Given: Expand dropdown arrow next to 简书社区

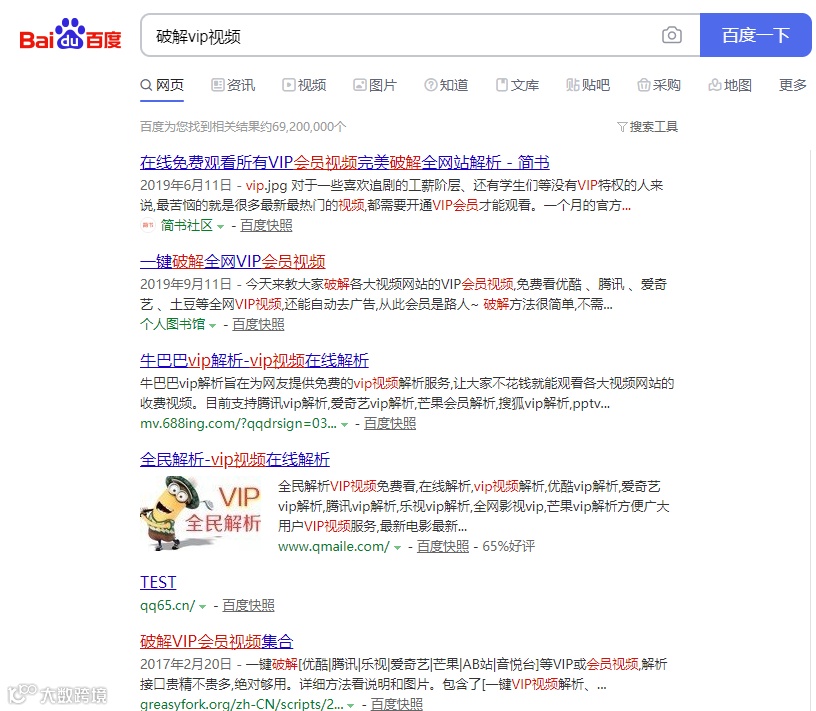Looking at the screenshot, I should pos(220,227).
